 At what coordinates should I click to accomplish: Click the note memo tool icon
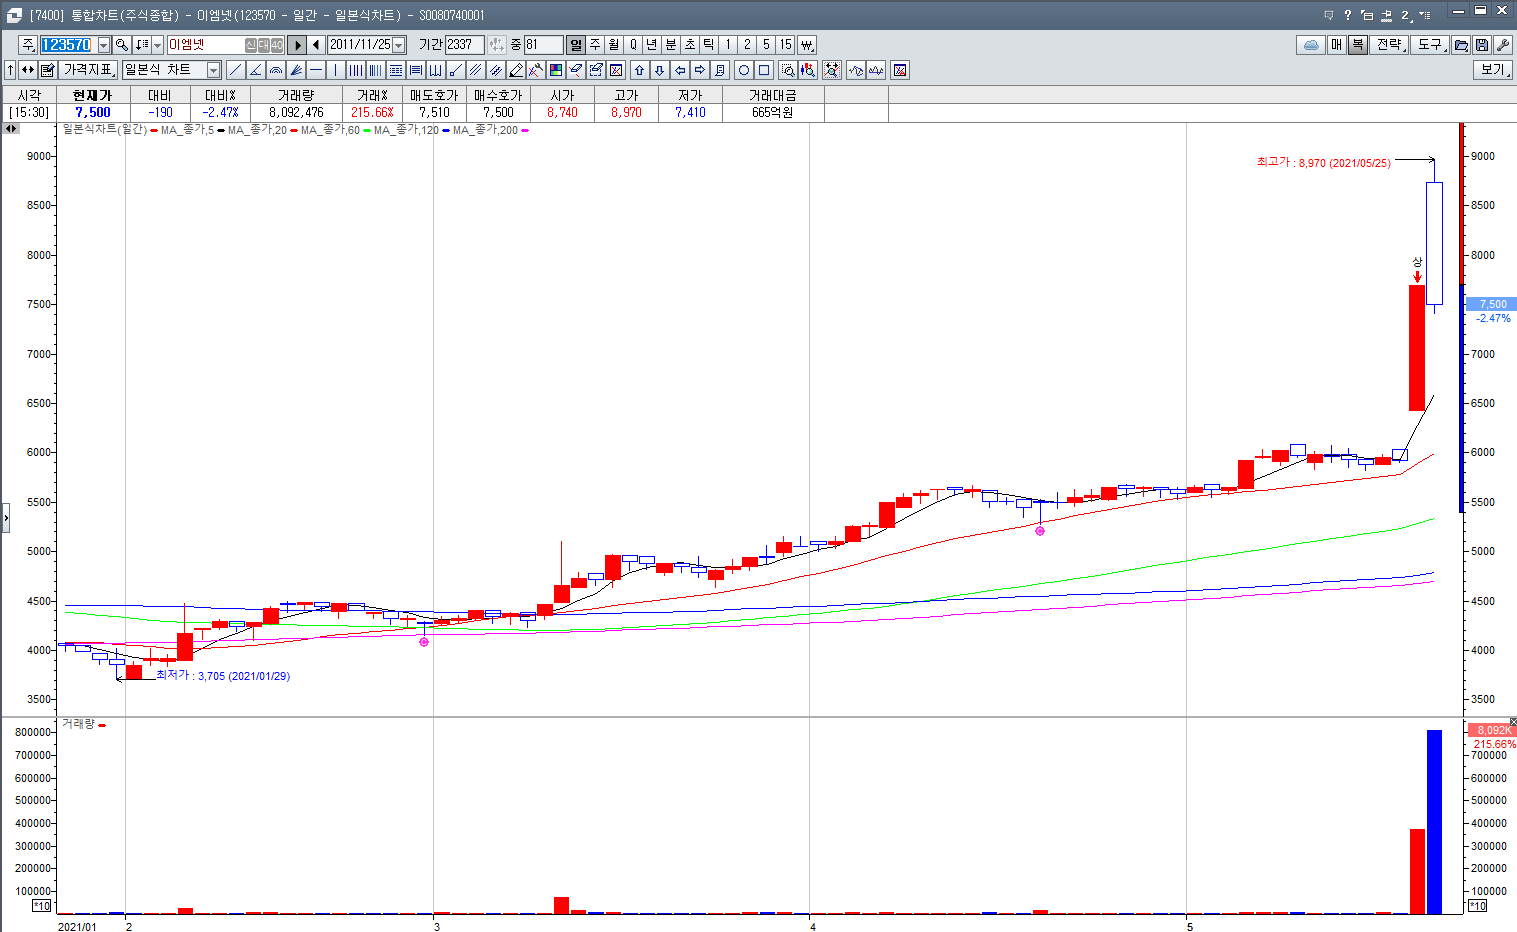[720, 70]
